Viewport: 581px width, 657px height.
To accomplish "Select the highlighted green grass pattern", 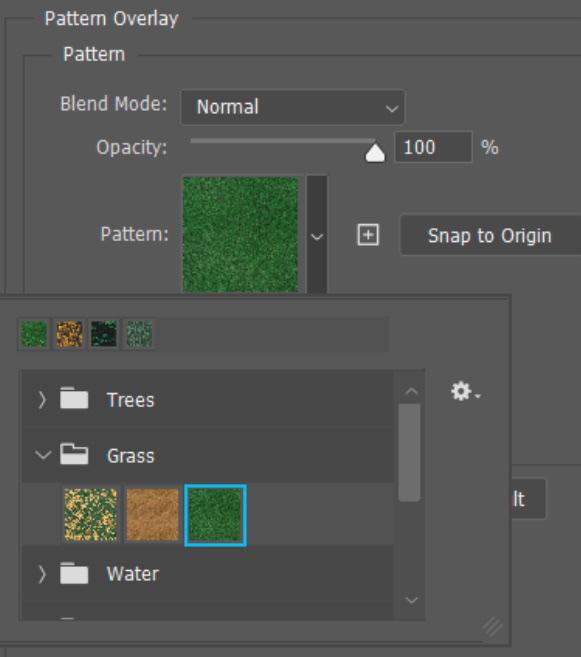I will point(215,515).
